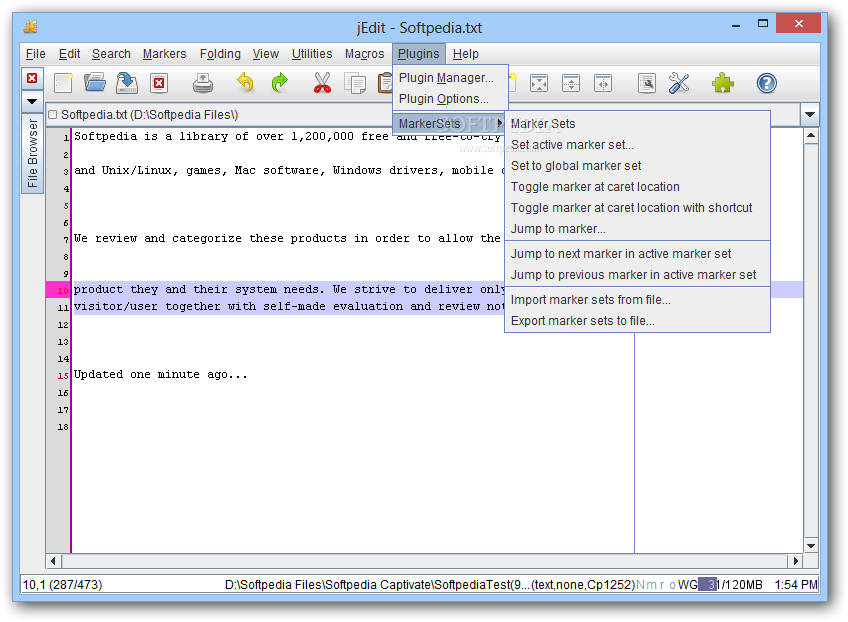Viewport: 848px width, 622px height.
Task: Choose Set active marker set...
Action: point(637,145)
